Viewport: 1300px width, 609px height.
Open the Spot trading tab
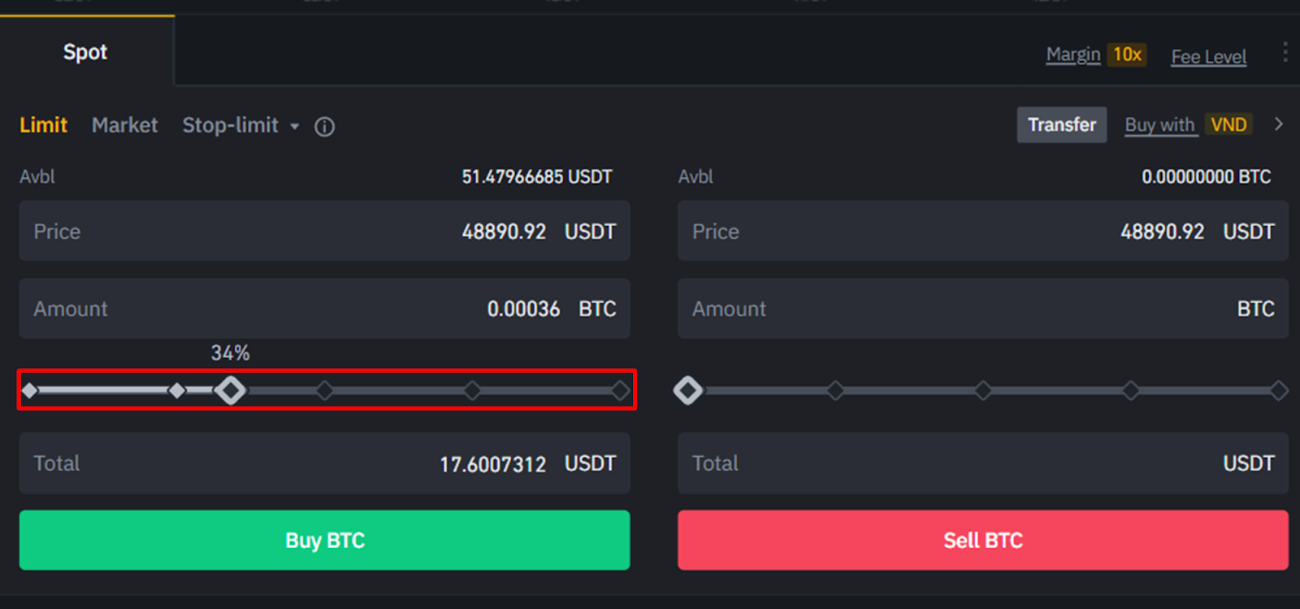pos(85,52)
